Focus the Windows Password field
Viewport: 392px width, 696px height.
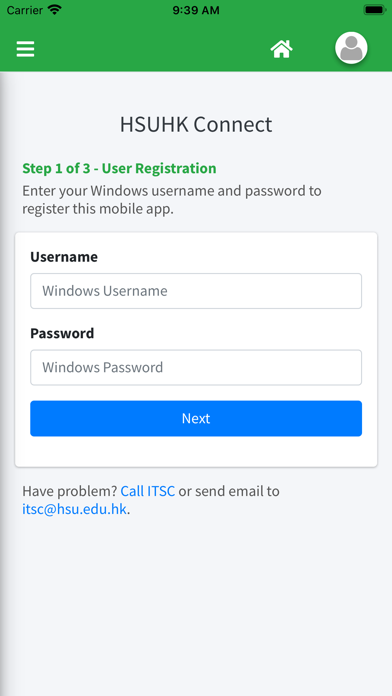196,367
